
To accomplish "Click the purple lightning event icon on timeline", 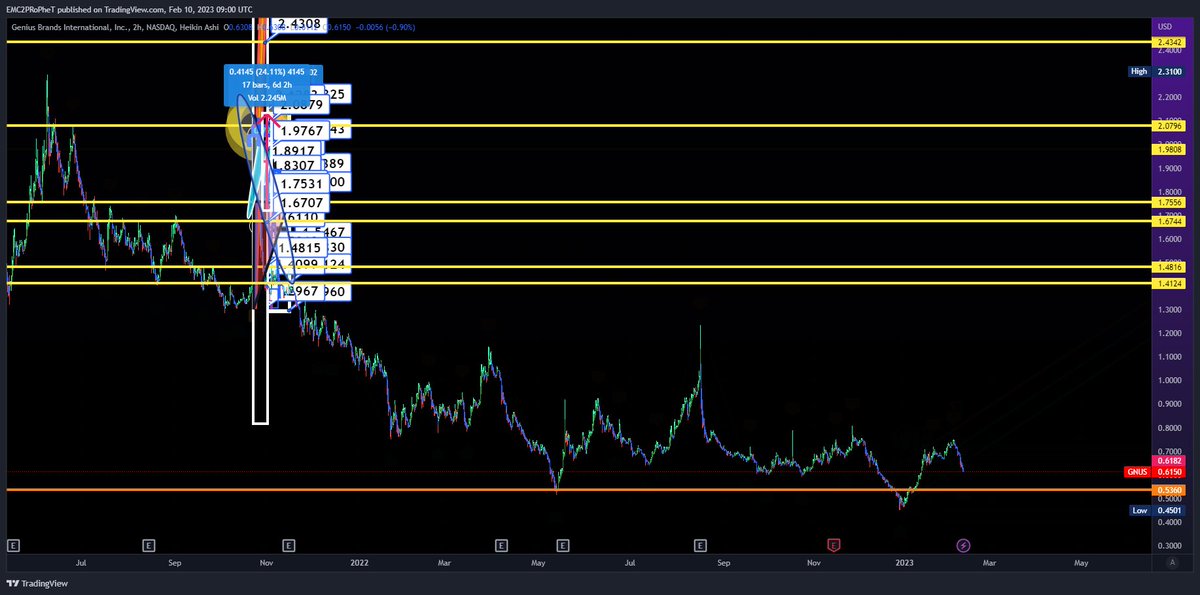I will pyautogui.click(x=962, y=546).
